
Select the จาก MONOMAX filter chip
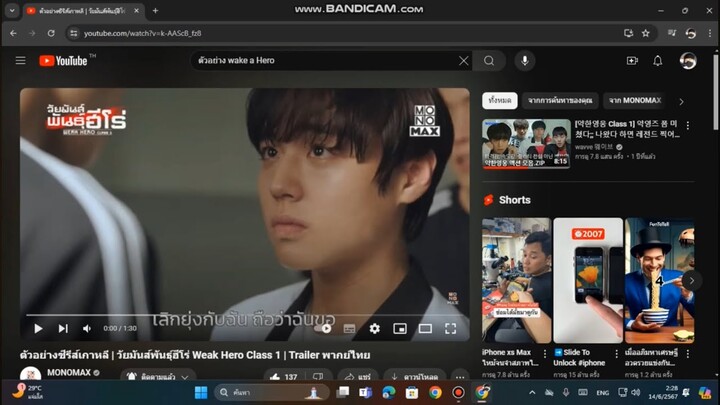635,101
